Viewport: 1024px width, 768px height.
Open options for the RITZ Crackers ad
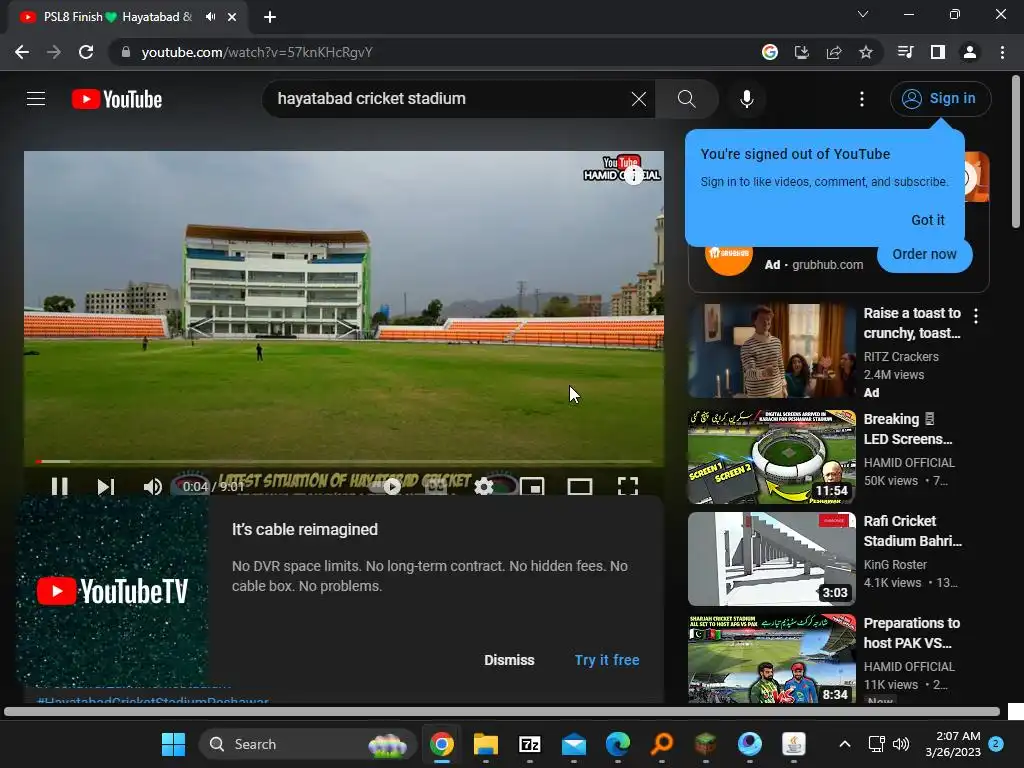[x=976, y=316]
